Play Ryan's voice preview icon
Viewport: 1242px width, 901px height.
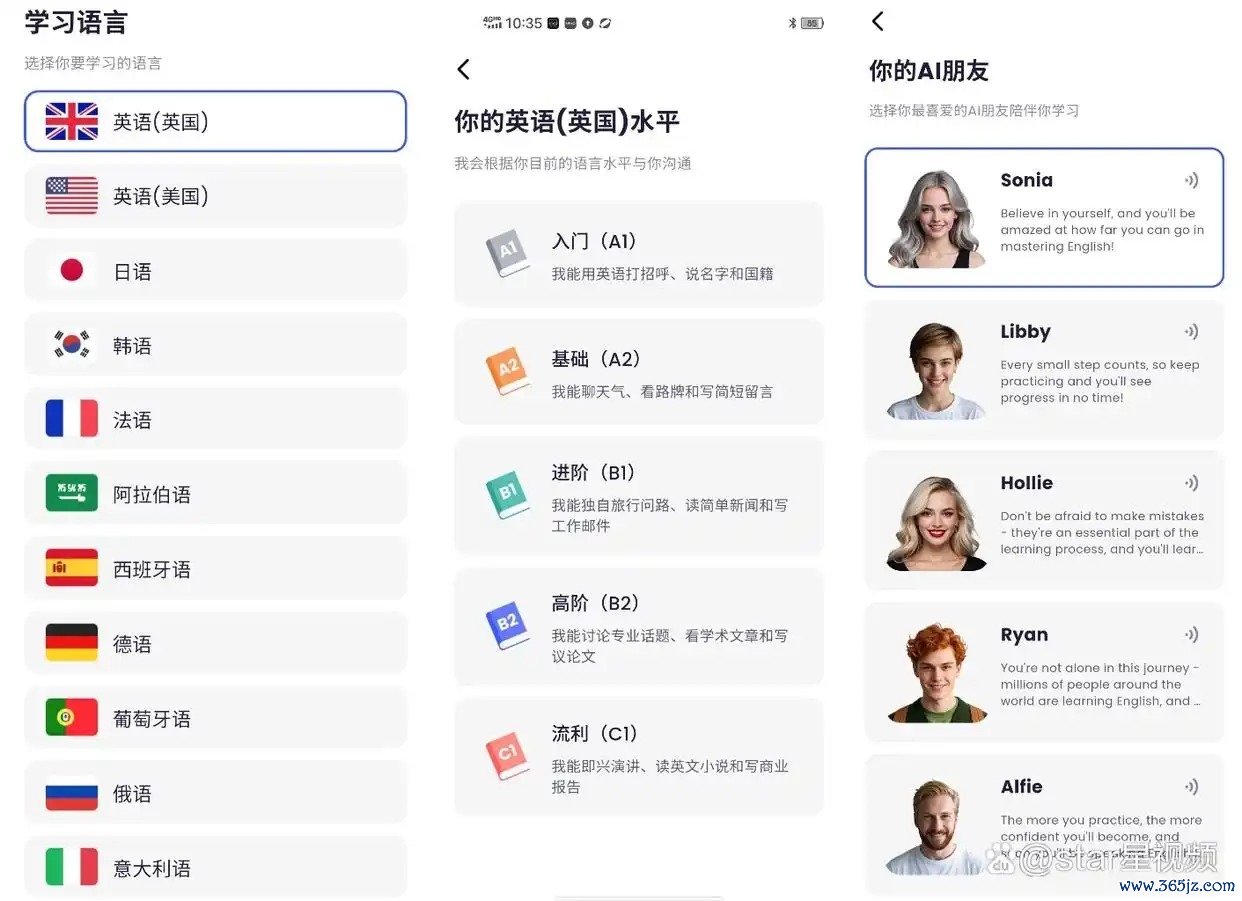click(x=1191, y=635)
